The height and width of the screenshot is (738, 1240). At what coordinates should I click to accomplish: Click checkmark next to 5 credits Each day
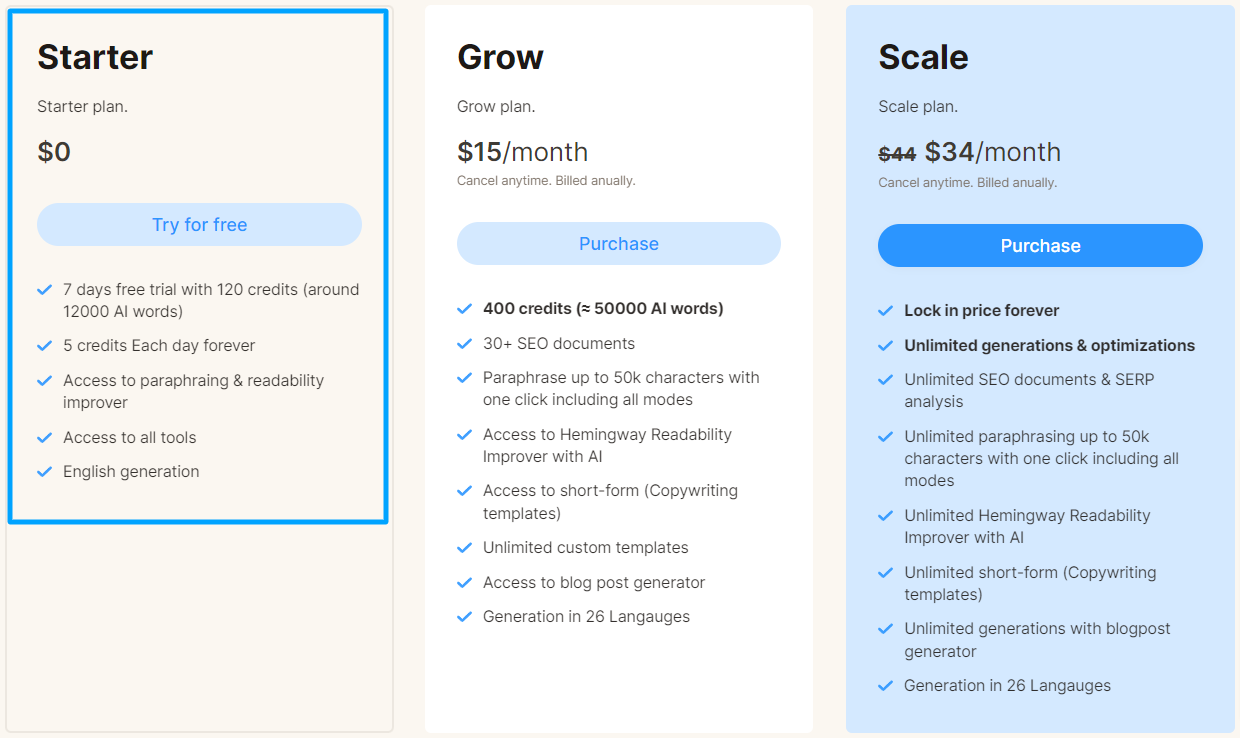pyautogui.click(x=45, y=346)
